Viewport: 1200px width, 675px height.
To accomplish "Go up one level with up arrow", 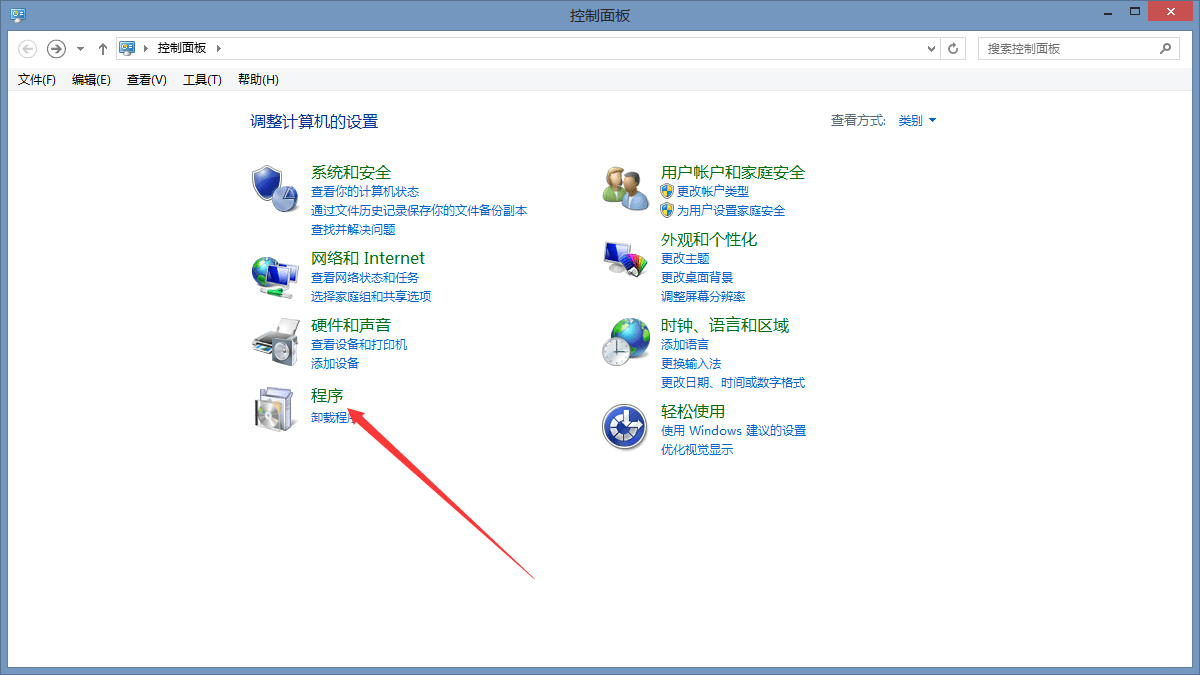I will coord(103,48).
